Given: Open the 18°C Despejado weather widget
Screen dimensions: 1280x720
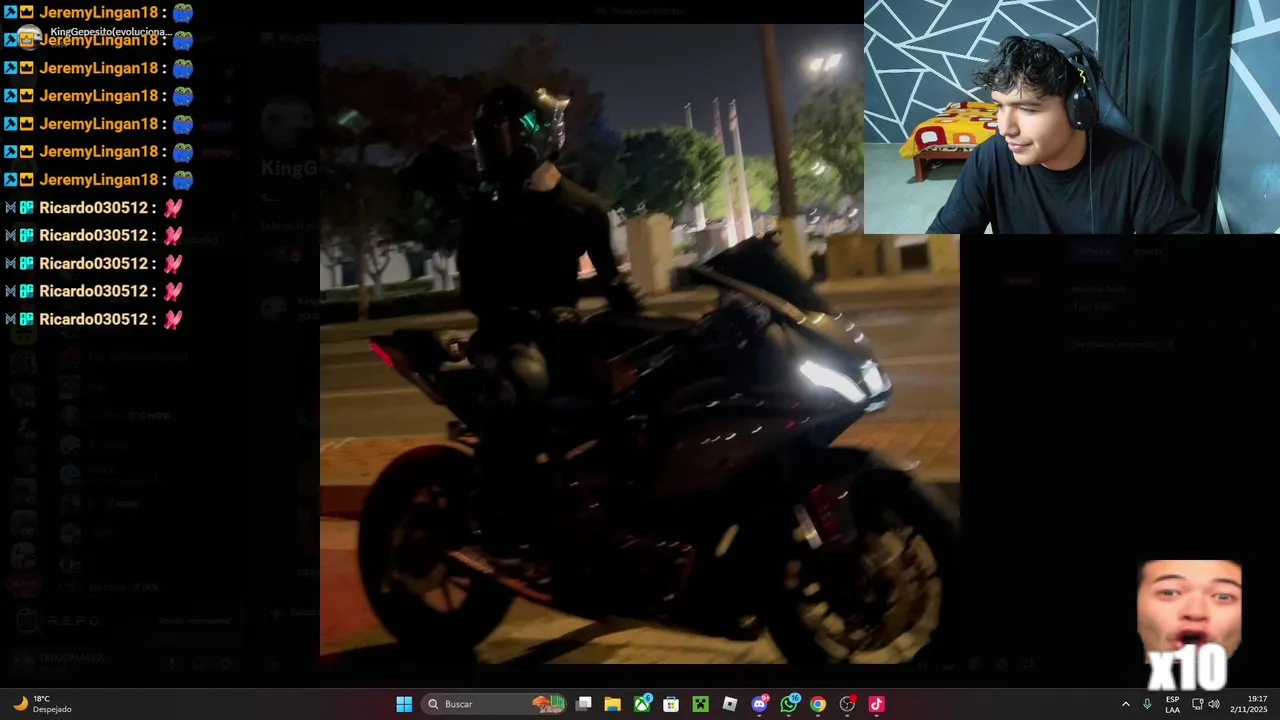Looking at the screenshot, I should (43, 704).
